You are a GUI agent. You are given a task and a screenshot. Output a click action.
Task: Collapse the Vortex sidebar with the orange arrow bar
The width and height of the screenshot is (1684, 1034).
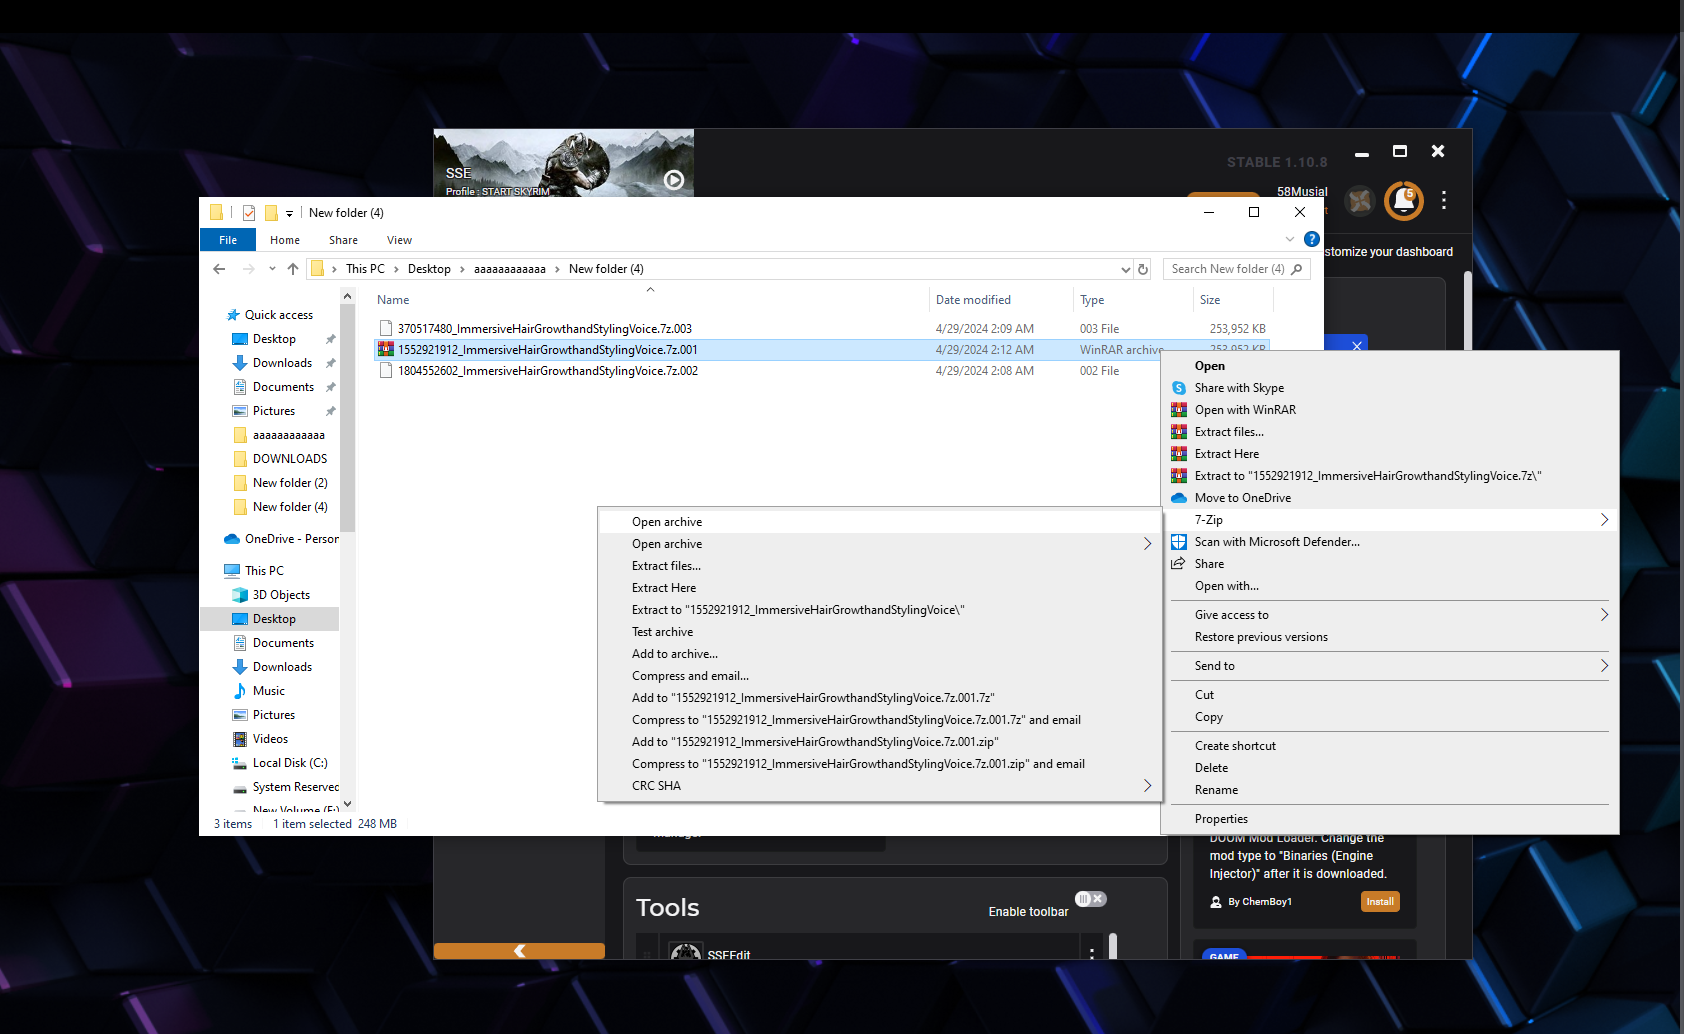point(519,951)
